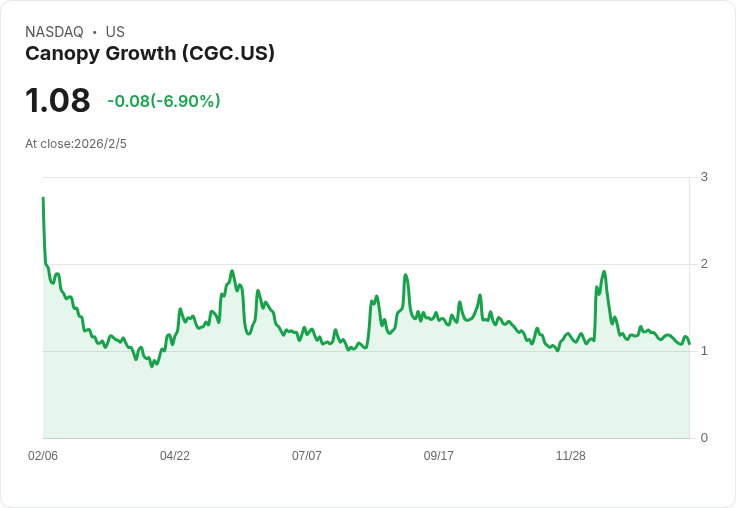736x508 pixels.
Task: Select the 09/17 date on the x-axis
Action: (x=438, y=456)
